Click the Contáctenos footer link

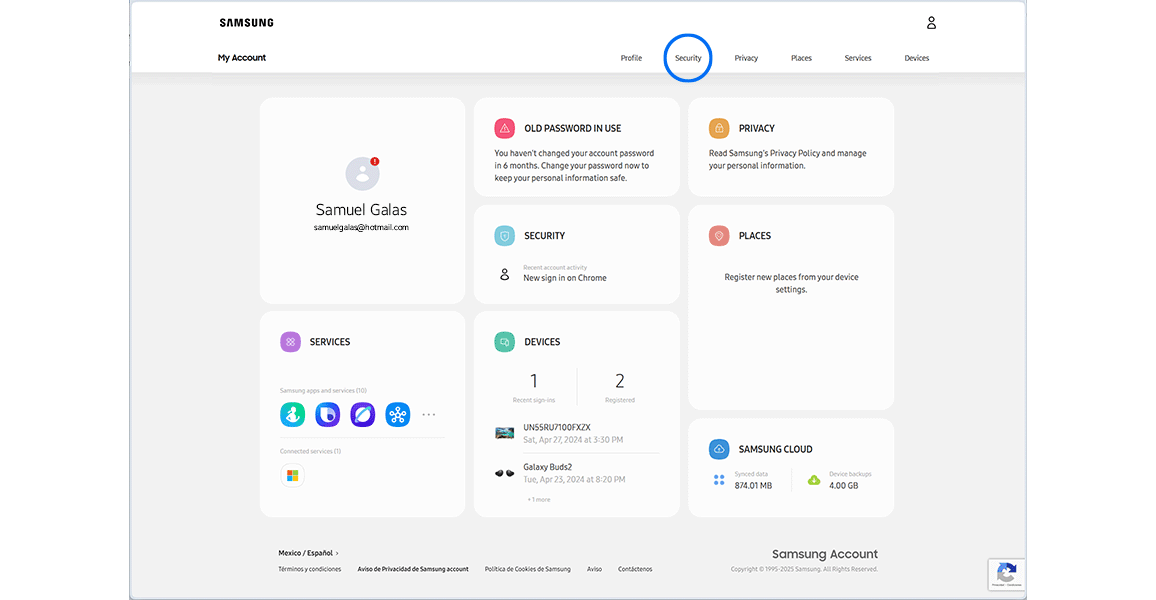[x=634, y=568]
